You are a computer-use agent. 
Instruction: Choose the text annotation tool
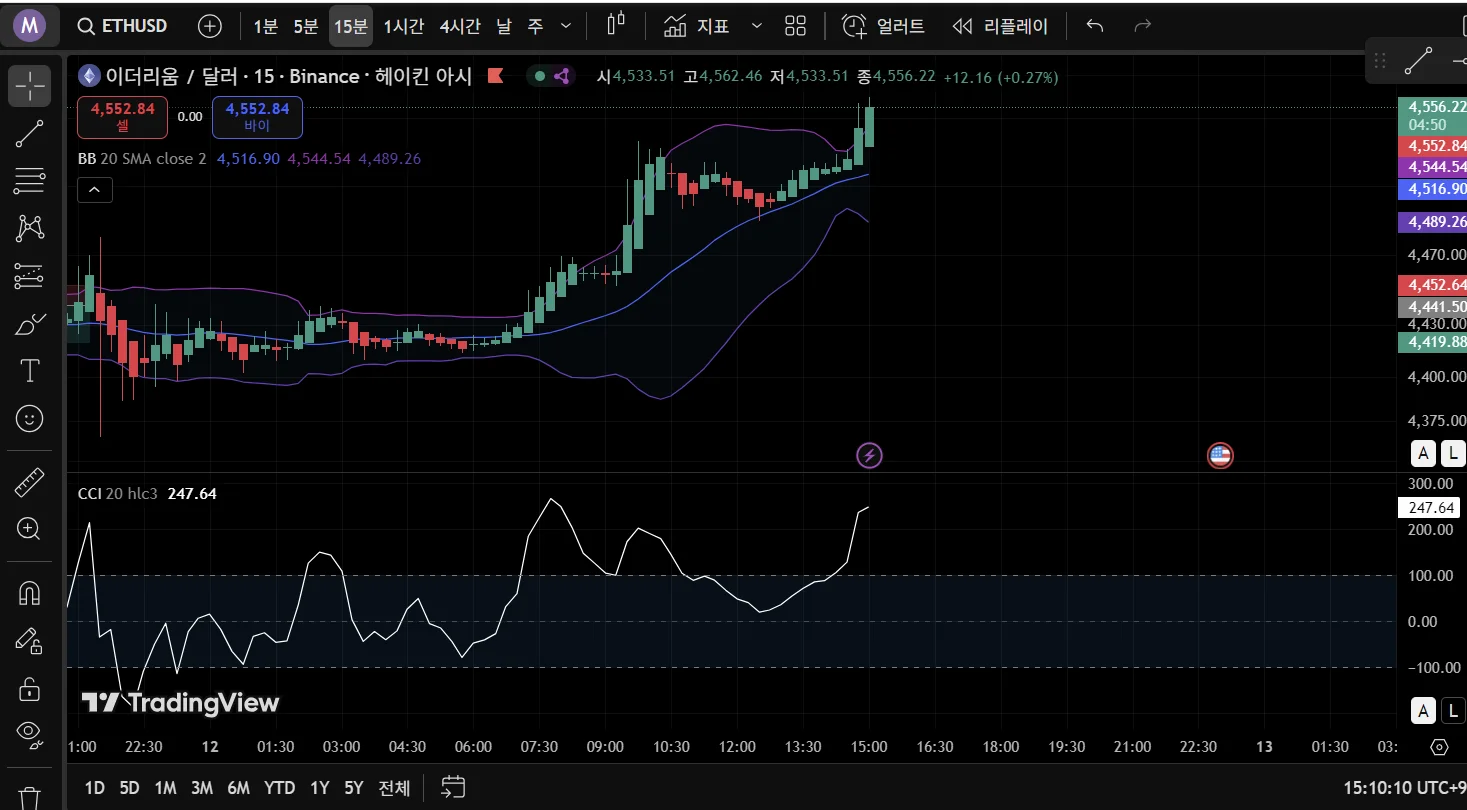pos(30,371)
